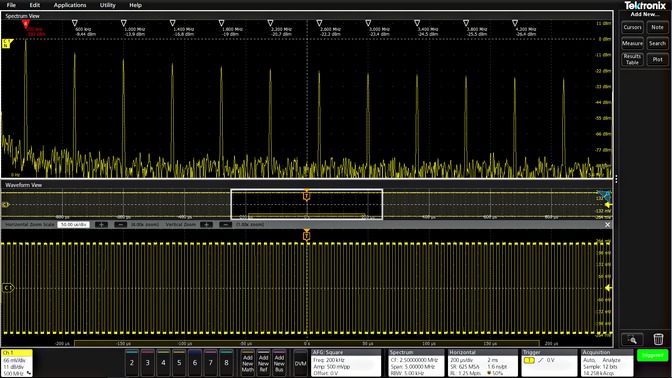Increase horizontal zoom with plus button

point(101,225)
